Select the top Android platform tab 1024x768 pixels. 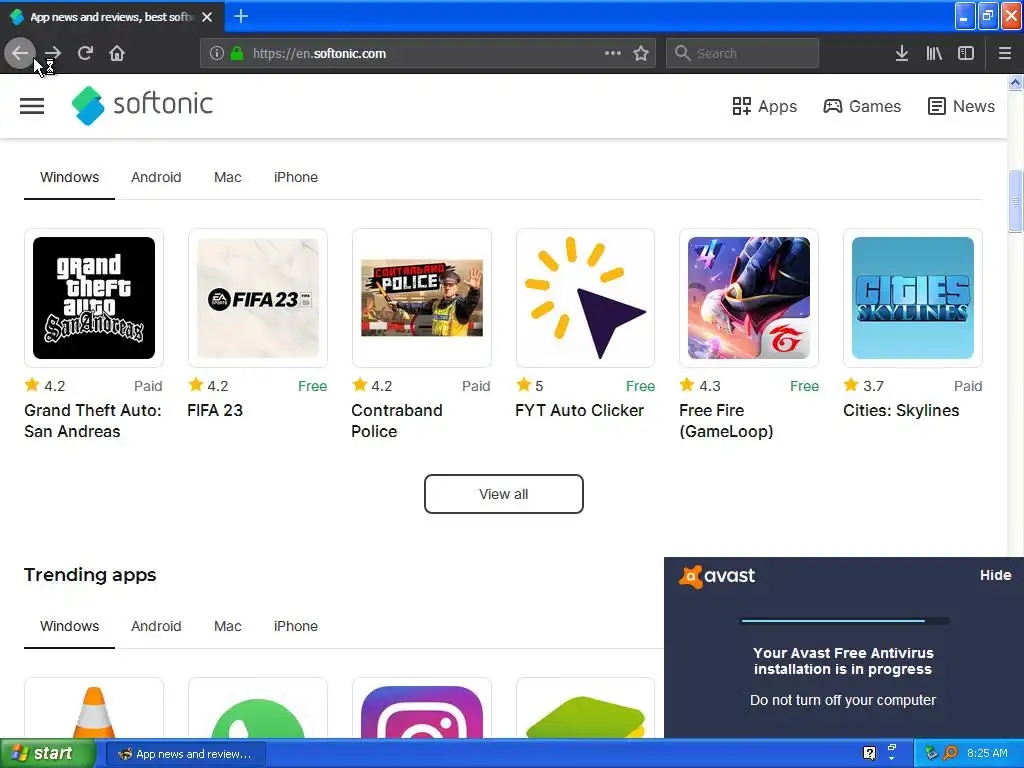[156, 177]
